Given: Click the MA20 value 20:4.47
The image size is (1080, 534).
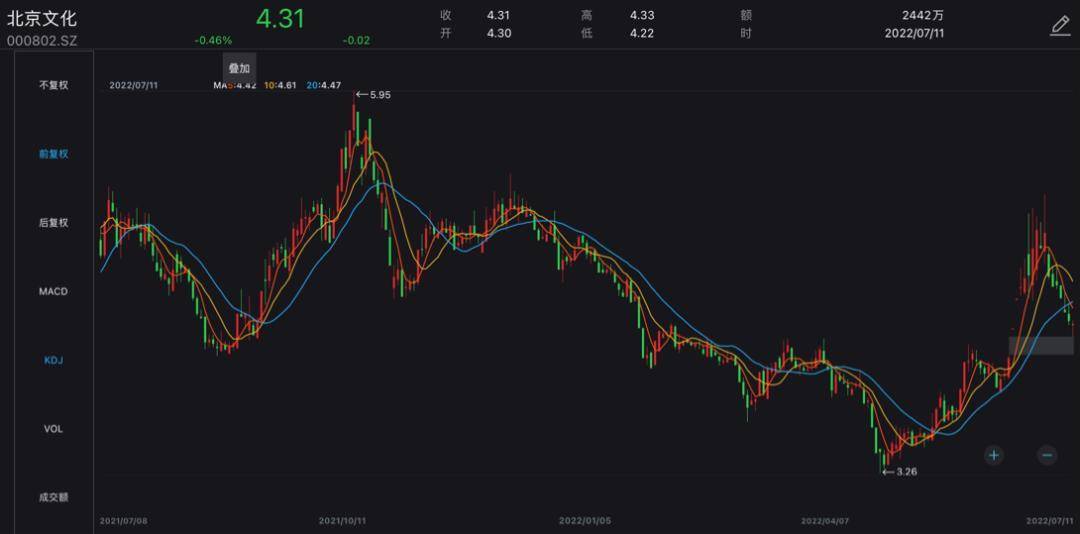Looking at the screenshot, I should click(325, 85).
